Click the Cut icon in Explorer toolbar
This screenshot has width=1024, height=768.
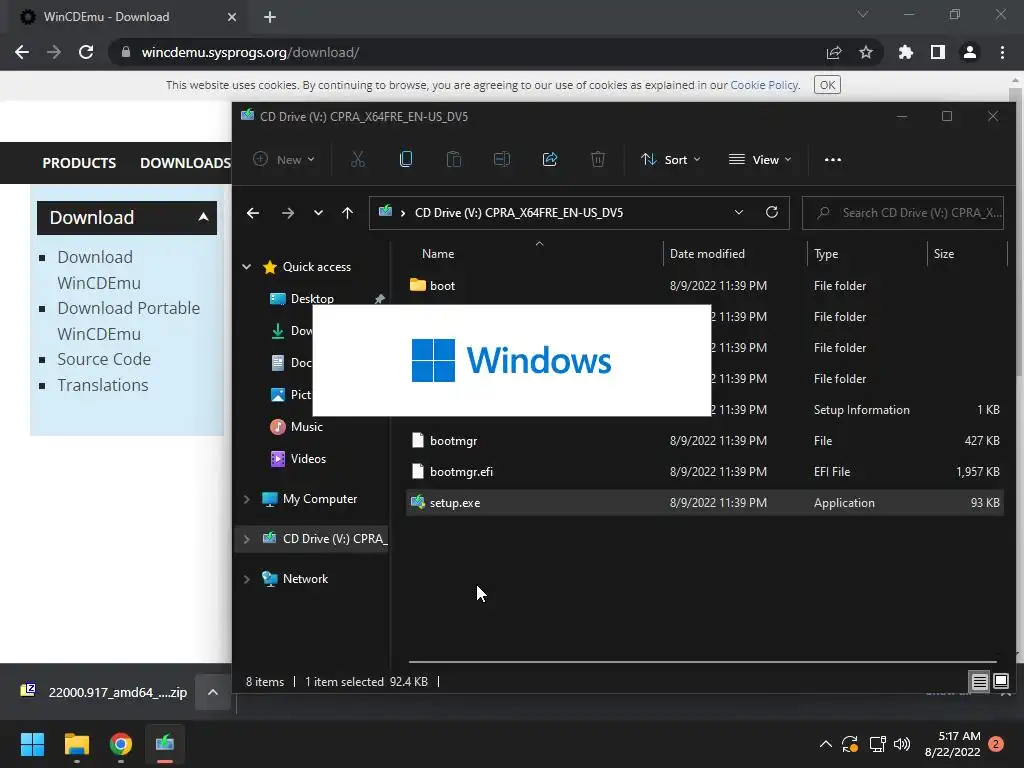pos(358,159)
